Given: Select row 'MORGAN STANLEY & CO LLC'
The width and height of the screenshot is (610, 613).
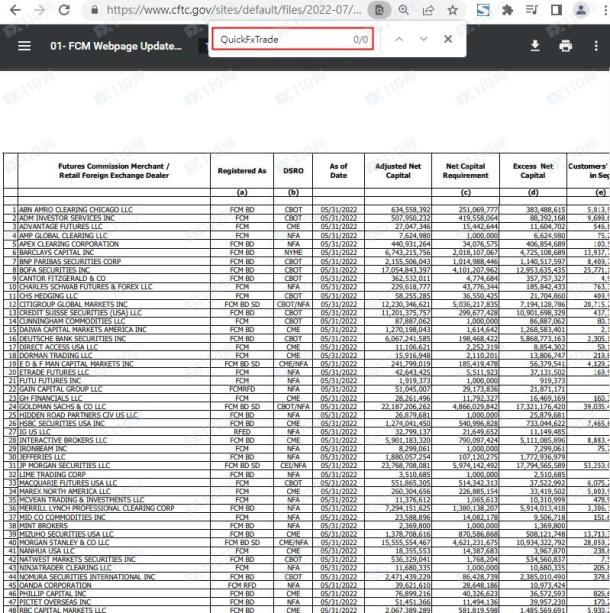Looking at the screenshot, I should pyautogui.click(x=307, y=542).
